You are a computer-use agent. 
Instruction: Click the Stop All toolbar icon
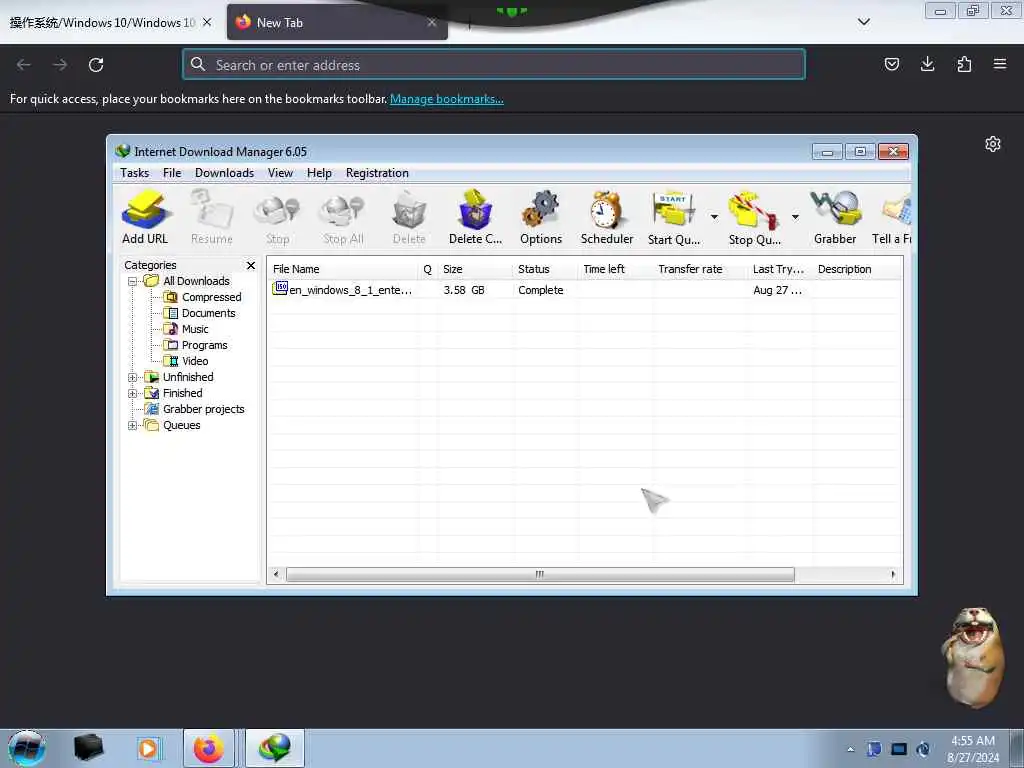pos(343,217)
